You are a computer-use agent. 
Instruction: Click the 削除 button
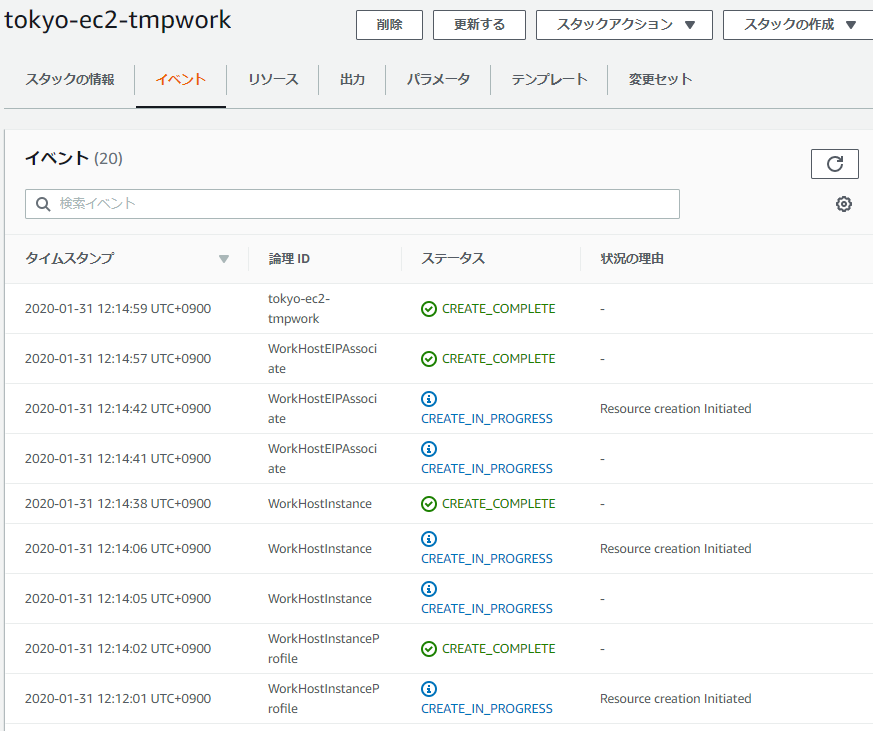click(389, 25)
